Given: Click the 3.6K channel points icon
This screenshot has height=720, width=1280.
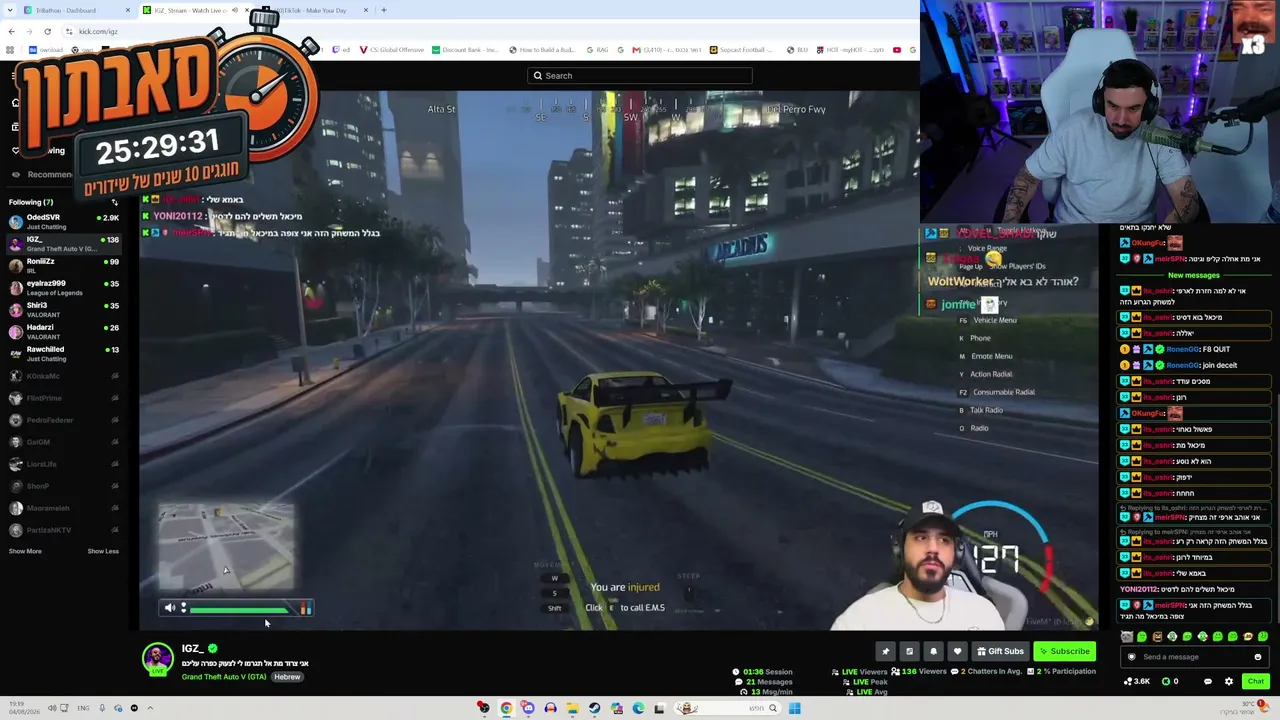Looking at the screenshot, I should tap(1138, 681).
